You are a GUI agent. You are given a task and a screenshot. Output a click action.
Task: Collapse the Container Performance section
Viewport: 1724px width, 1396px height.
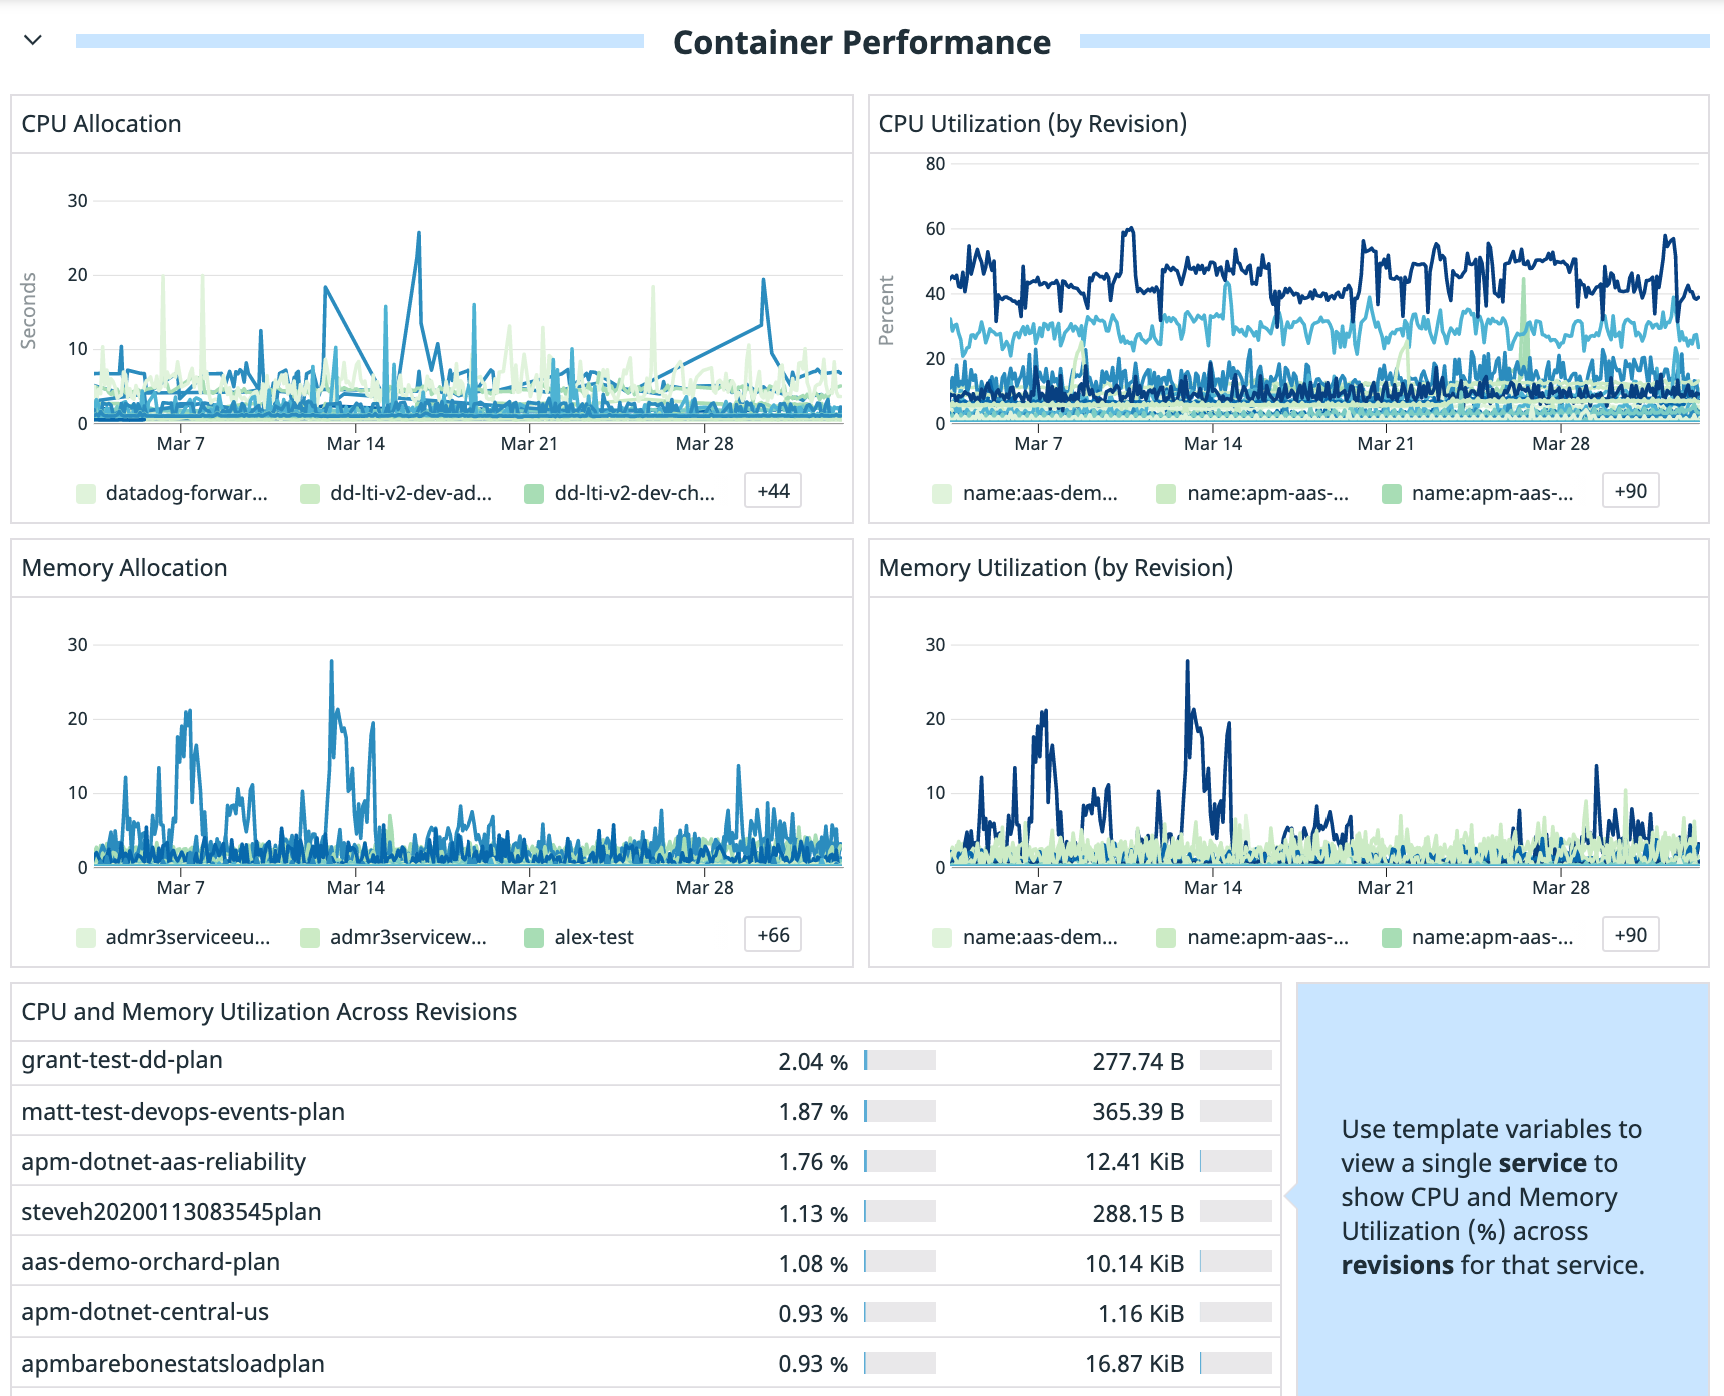coord(33,41)
